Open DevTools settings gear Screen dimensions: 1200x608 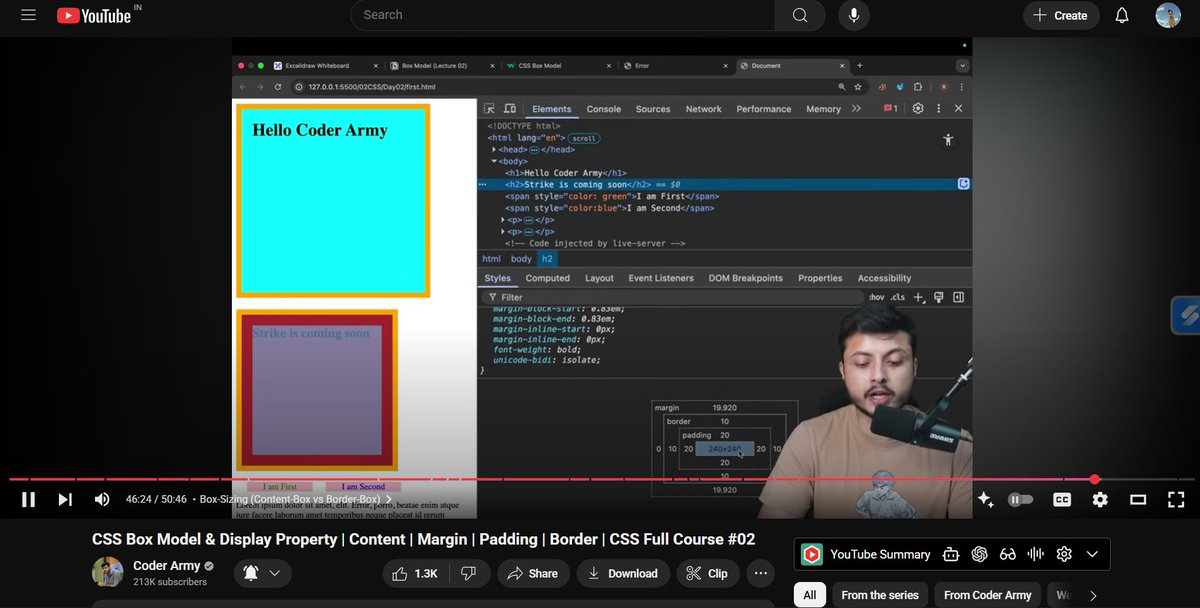[x=918, y=108]
